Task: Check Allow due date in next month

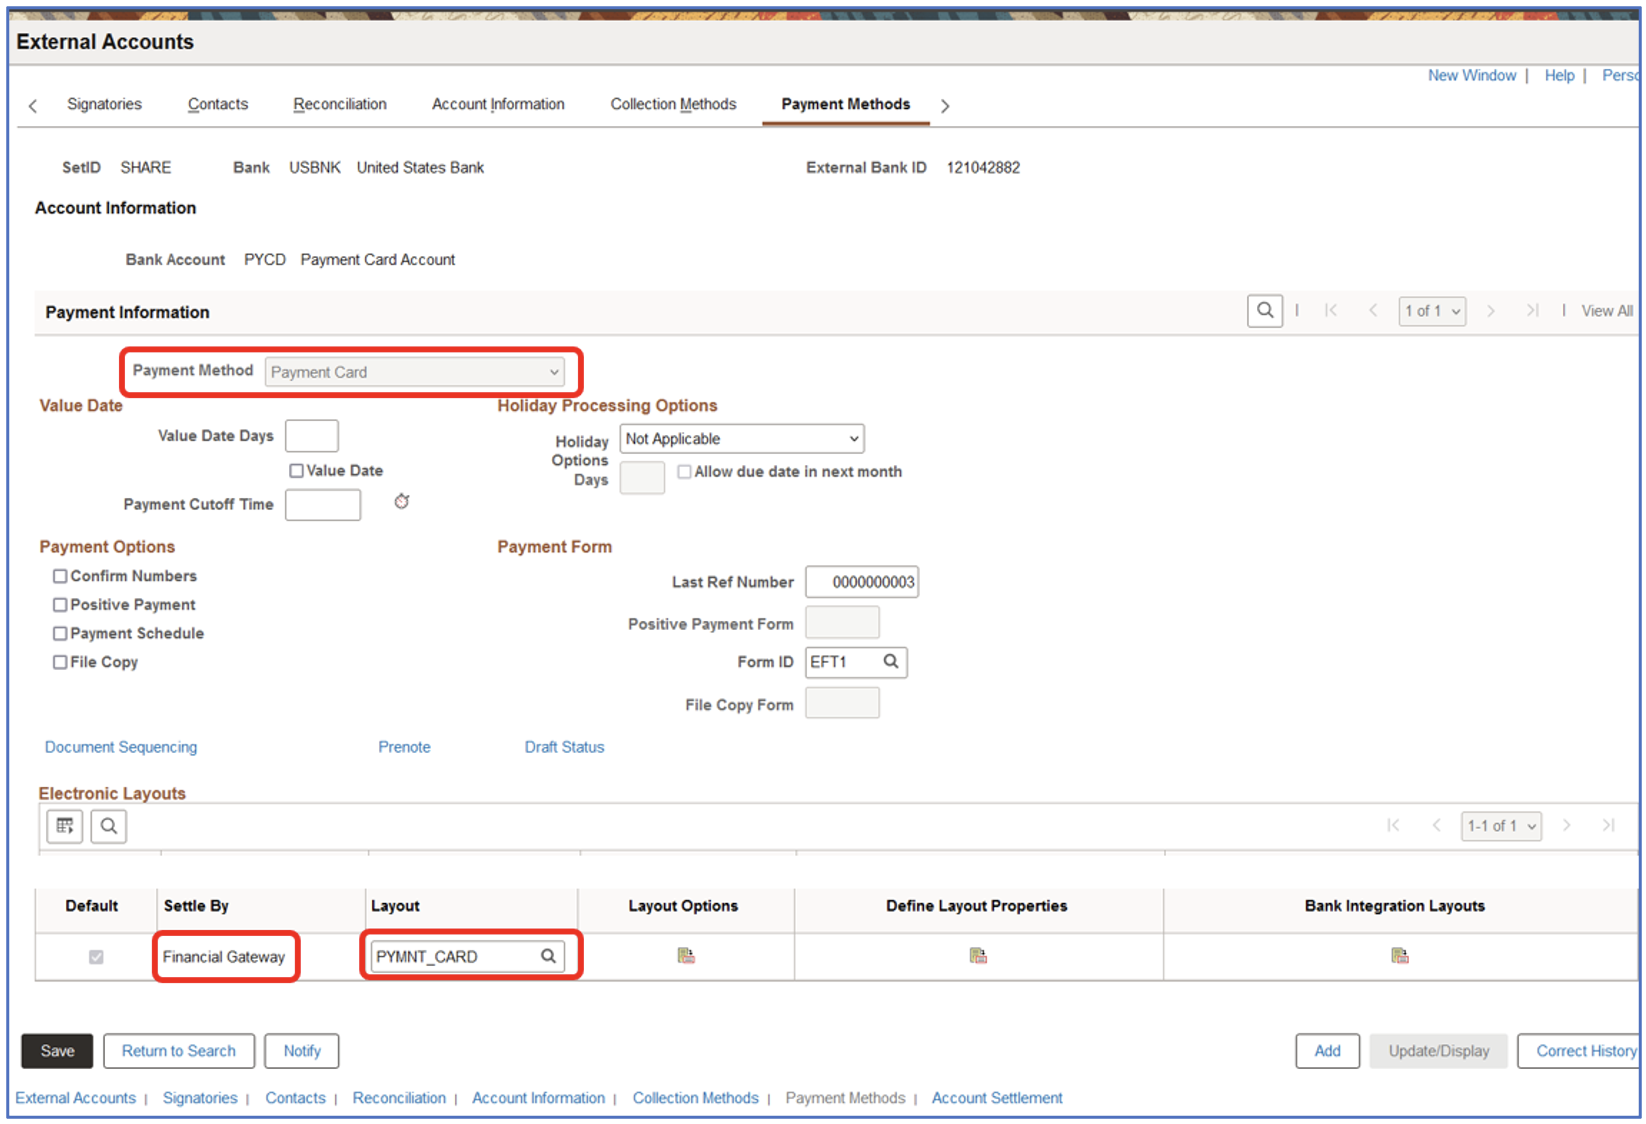Action: click(x=684, y=472)
